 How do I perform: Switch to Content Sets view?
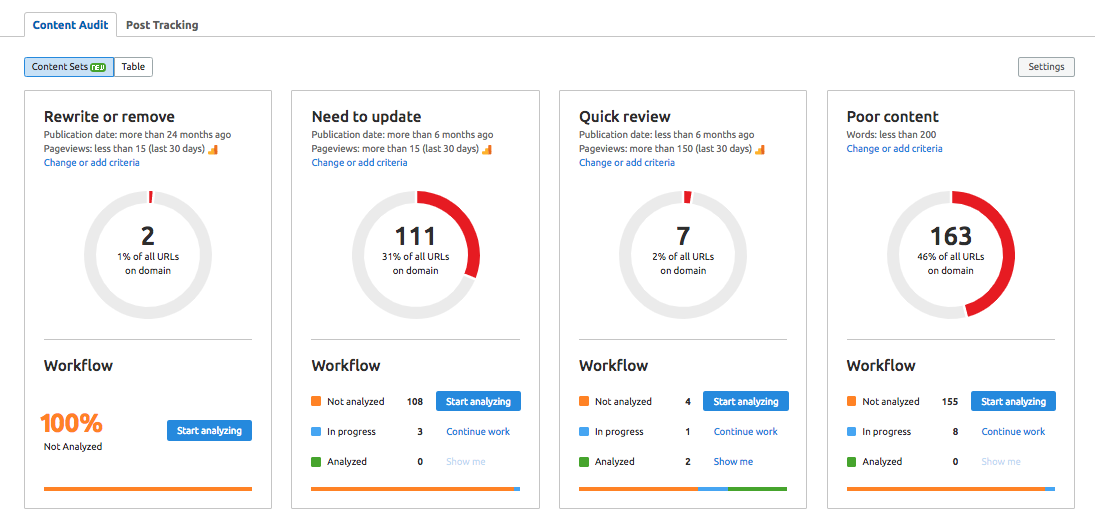click(x=69, y=67)
